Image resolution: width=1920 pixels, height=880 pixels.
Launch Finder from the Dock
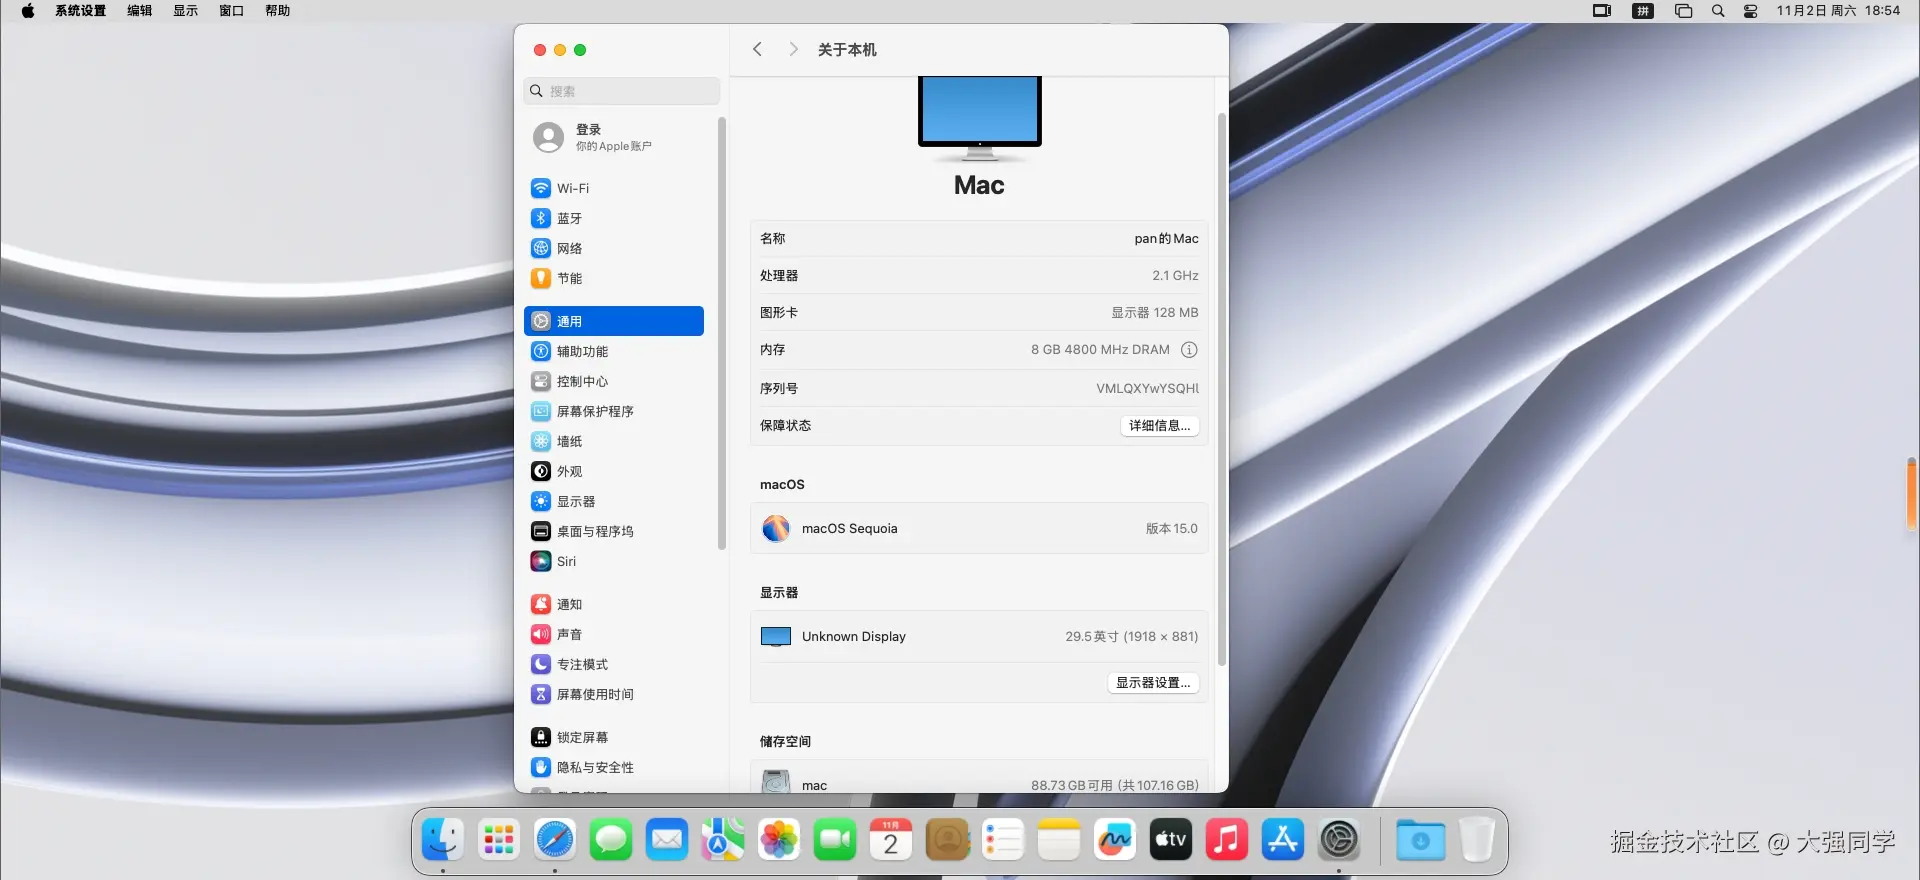(443, 840)
